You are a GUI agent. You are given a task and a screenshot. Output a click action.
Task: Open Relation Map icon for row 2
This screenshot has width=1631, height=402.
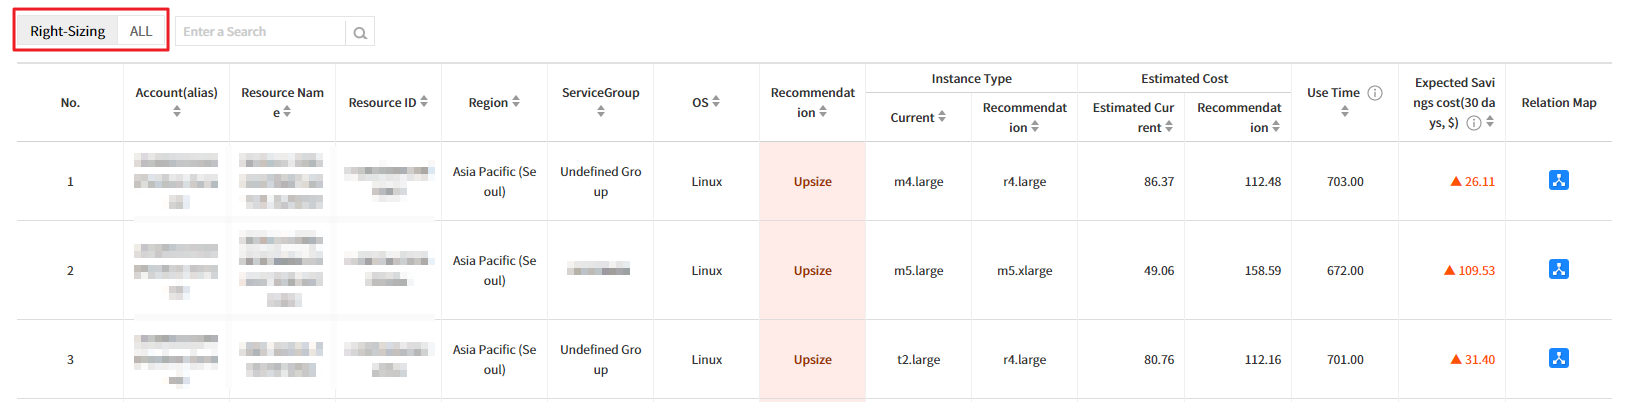1558,270
